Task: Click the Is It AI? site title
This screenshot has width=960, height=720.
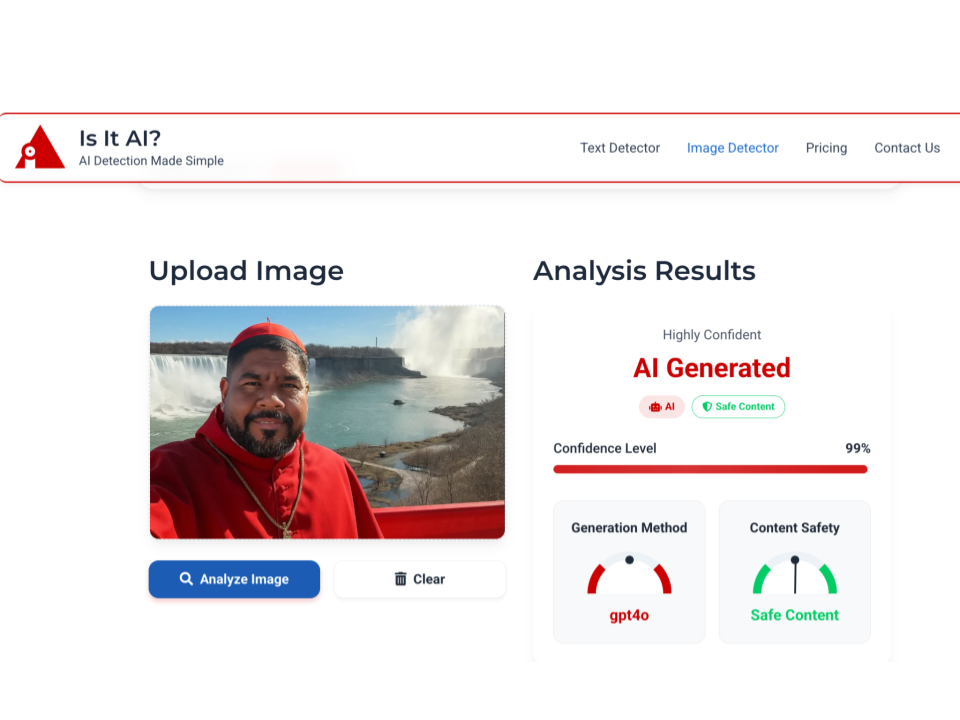Action: (x=120, y=138)
